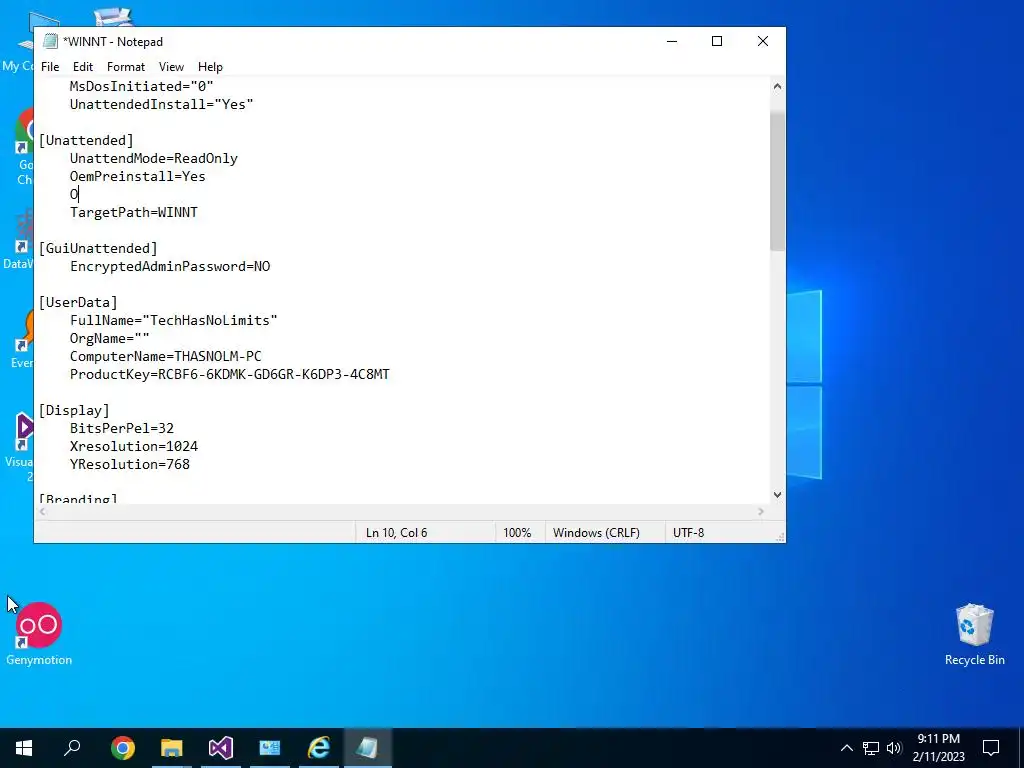1024x768 pixels.
Task: Open taskbar search
Action: [x=72, y=748]
